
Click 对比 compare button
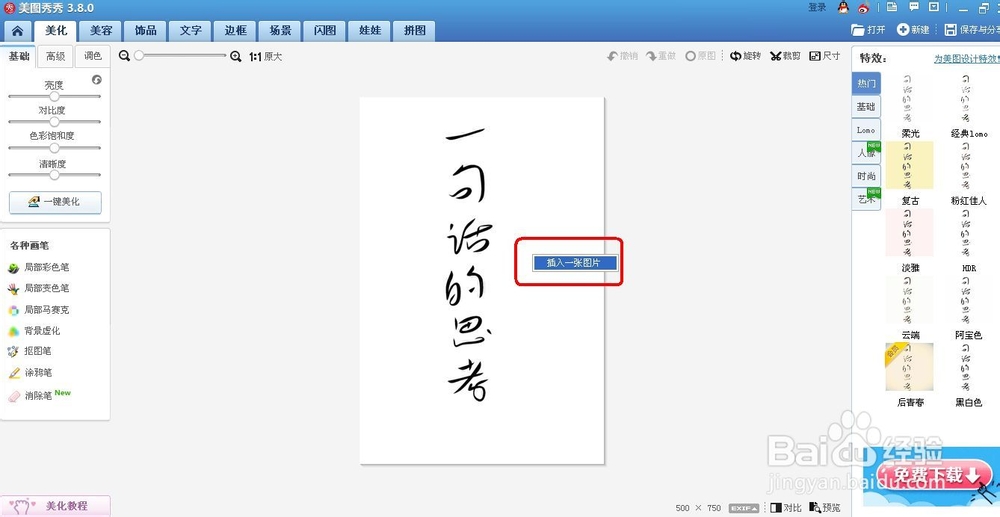(x=786, y=508)
